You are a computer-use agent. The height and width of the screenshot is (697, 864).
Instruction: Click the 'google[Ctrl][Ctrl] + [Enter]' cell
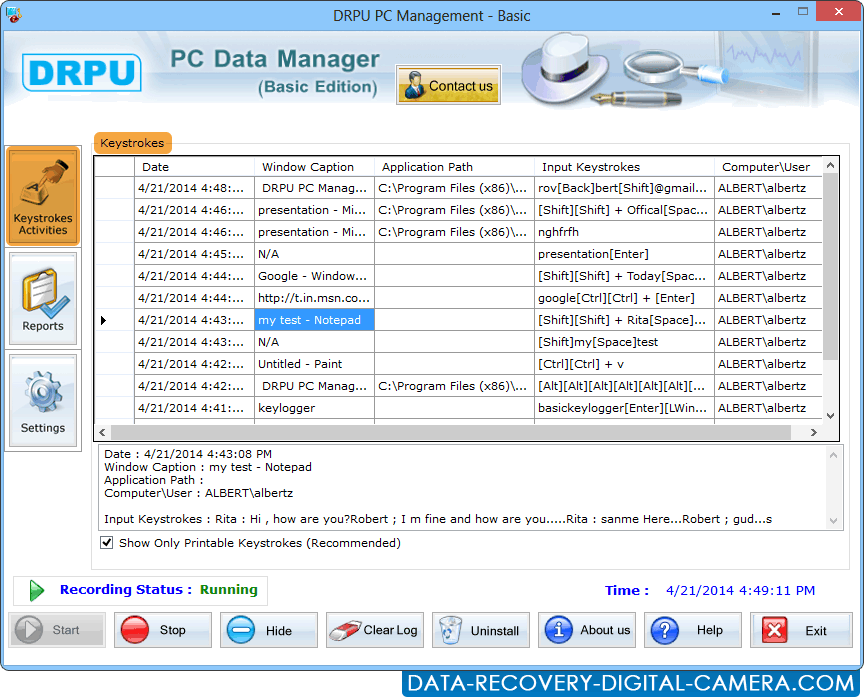[x=624, y=298]
